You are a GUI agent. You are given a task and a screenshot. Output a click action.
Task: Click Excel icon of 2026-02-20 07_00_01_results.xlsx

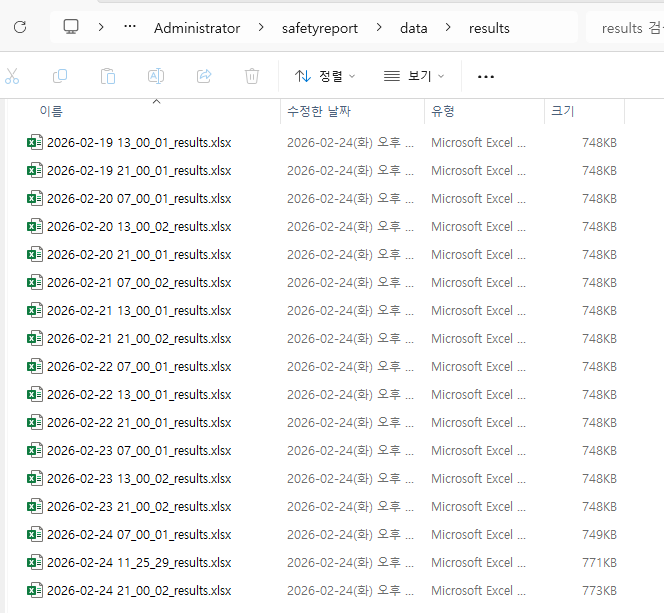[35, 198]
